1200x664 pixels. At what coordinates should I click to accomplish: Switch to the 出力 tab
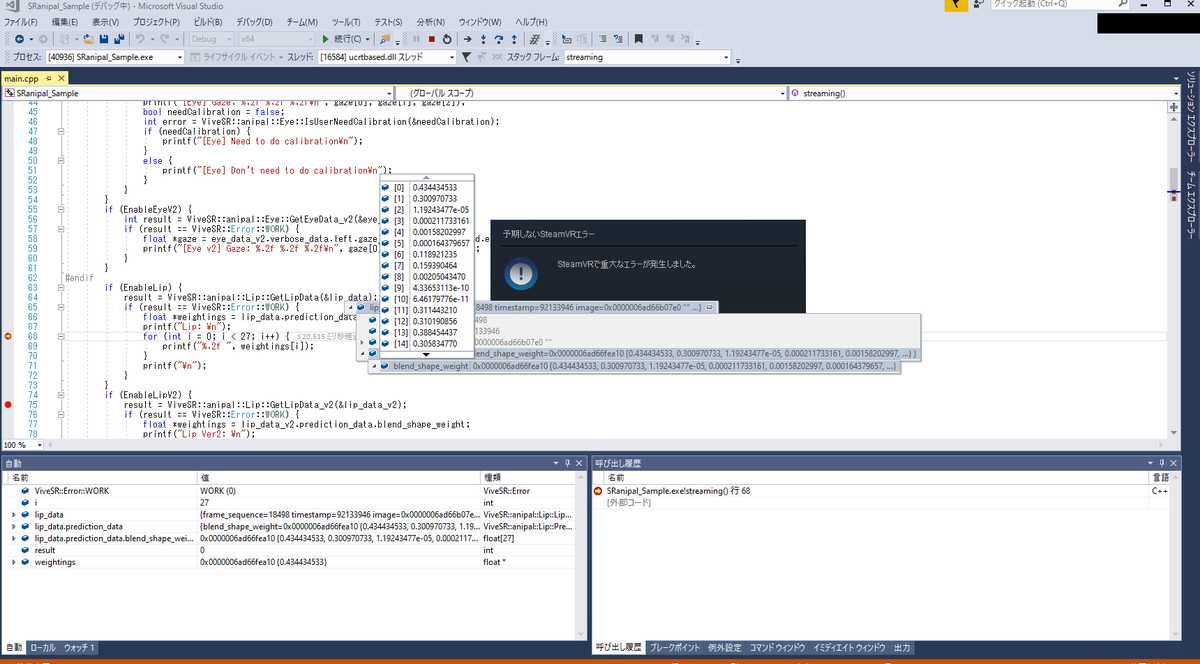902,648
